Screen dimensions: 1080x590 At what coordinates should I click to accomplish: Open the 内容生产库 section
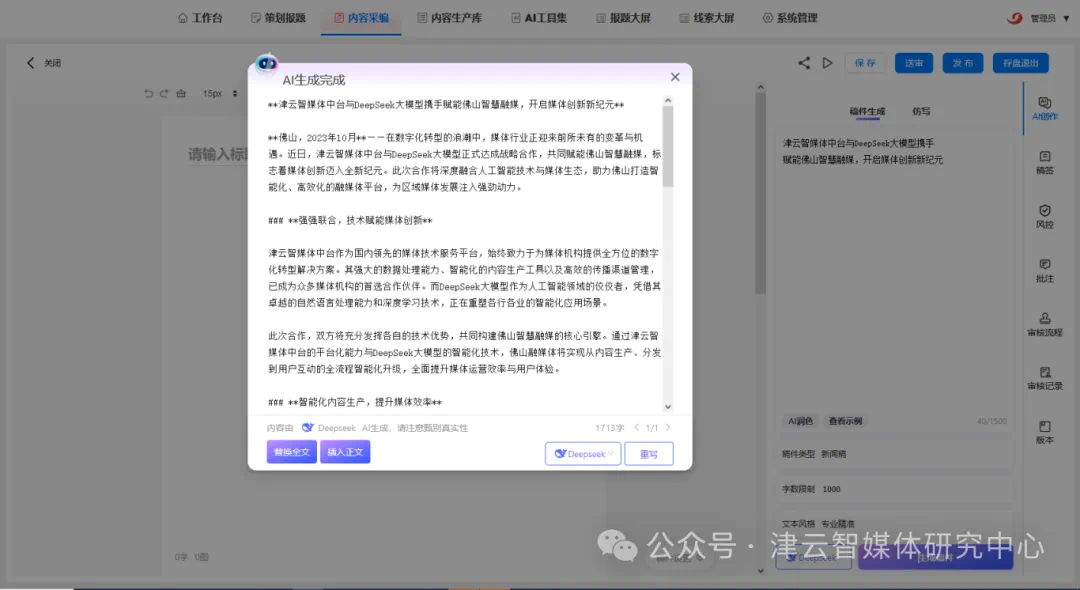(x=450, y=18)
